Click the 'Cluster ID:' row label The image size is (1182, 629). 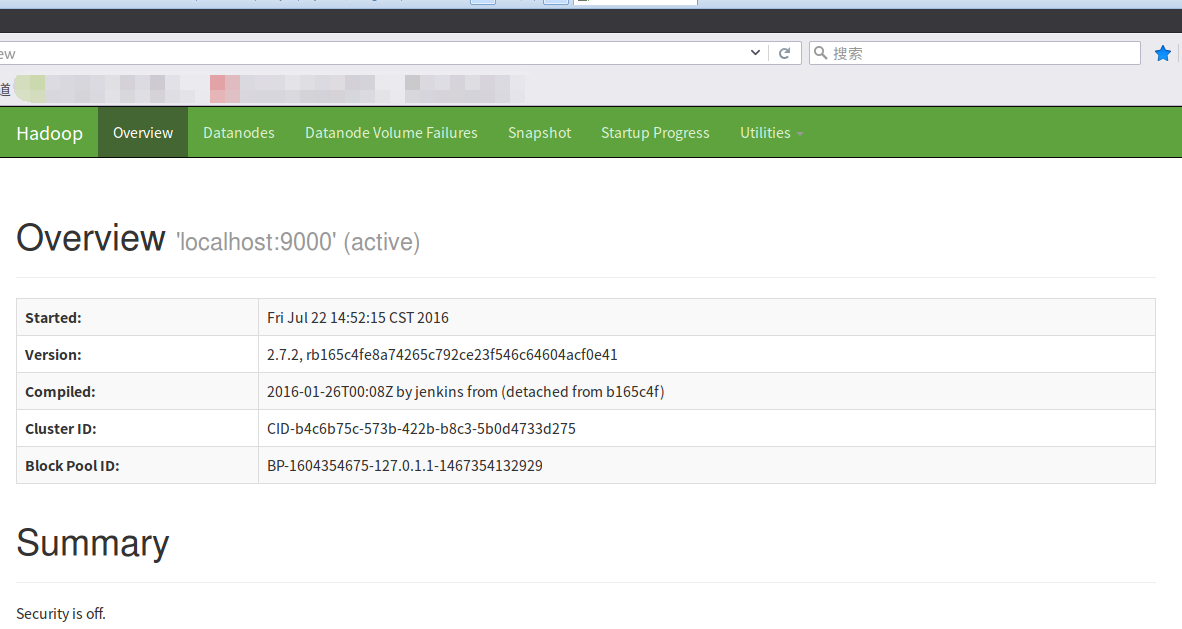coord(60,428)
